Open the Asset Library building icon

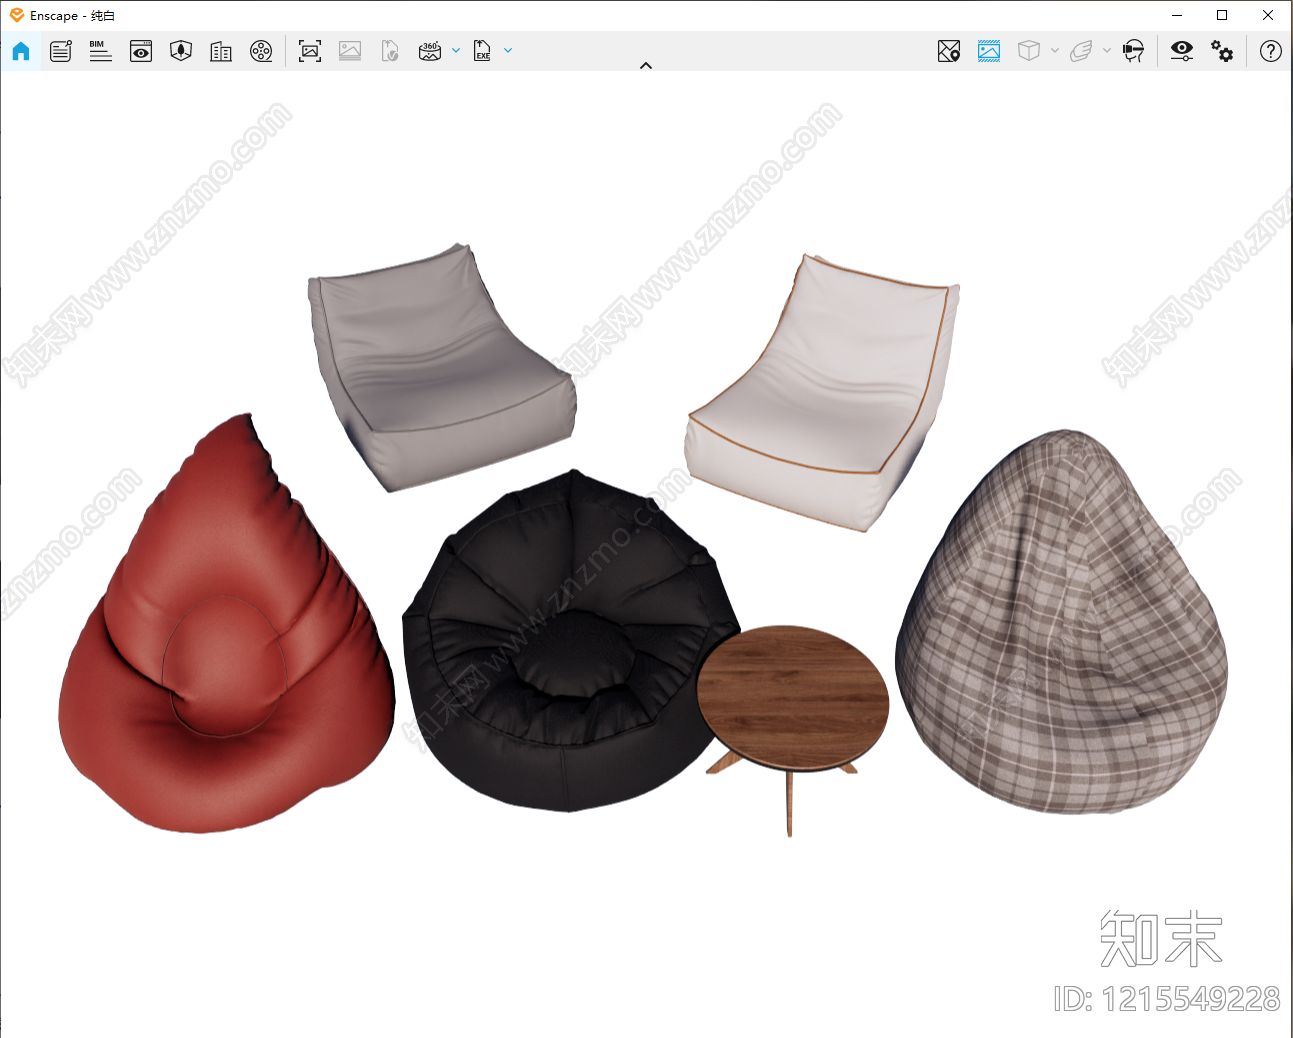221,51
